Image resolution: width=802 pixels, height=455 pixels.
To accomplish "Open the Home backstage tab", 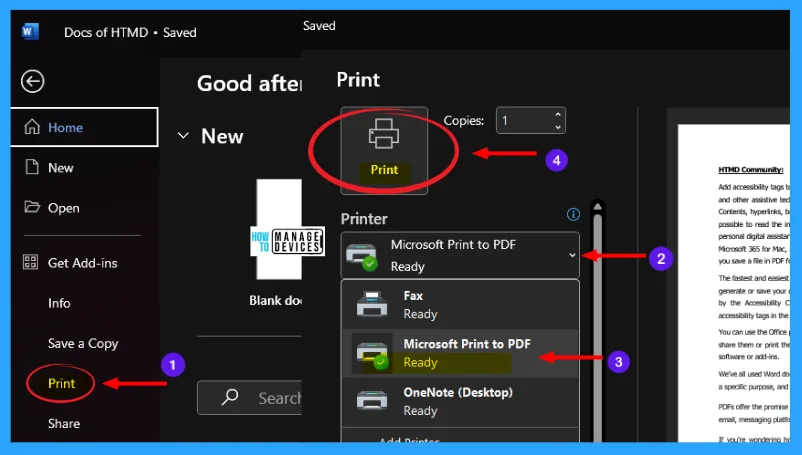I will (84, 127).
